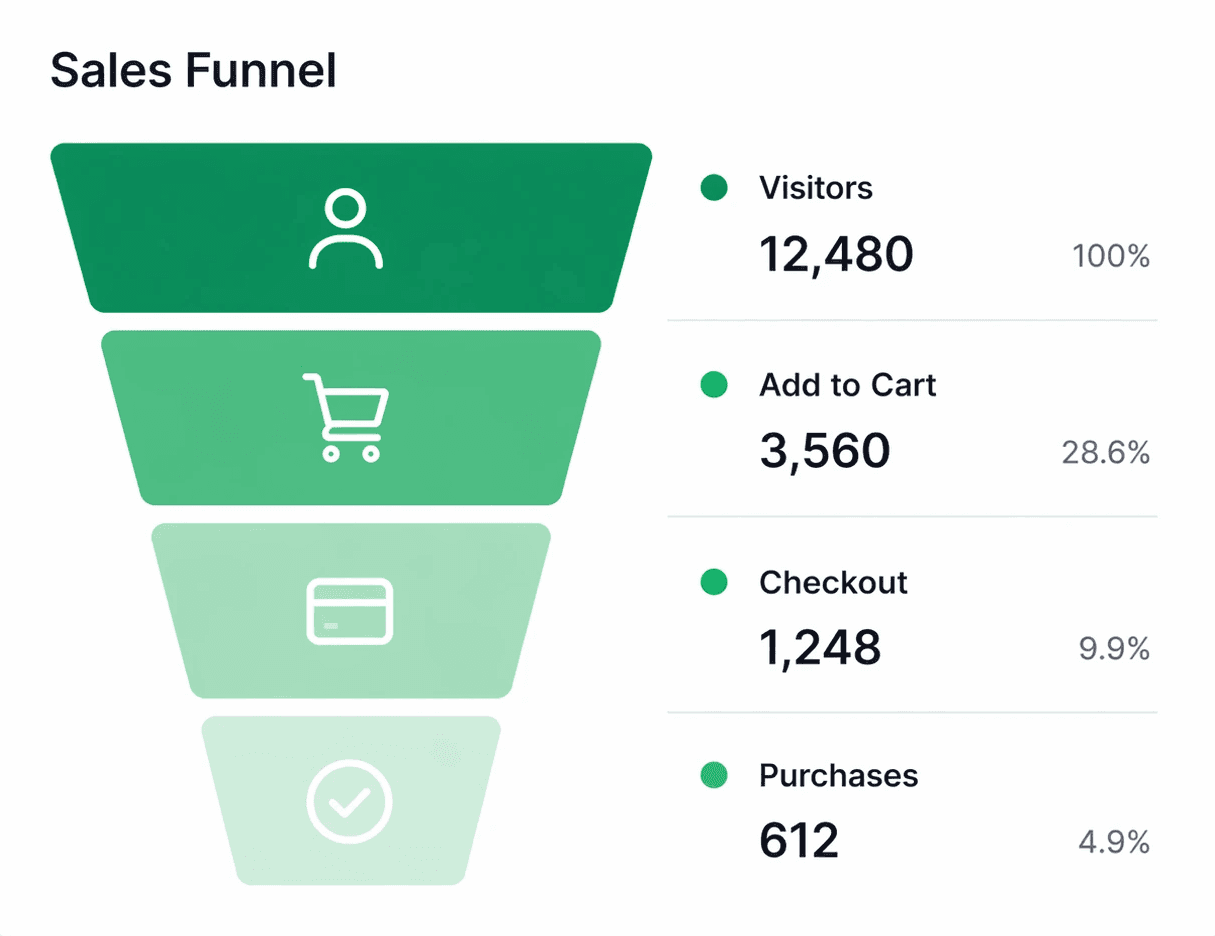Click the Purchases label
Viewport: 1215px width, 936px height.
coord(839,775)
